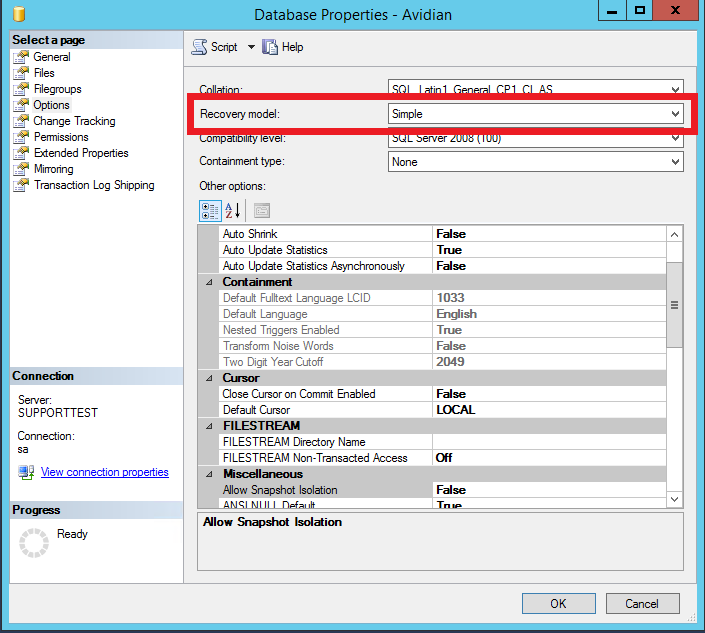
Task: Select the Default Fulltext Language LCID row
Action: tap(443, 298)
